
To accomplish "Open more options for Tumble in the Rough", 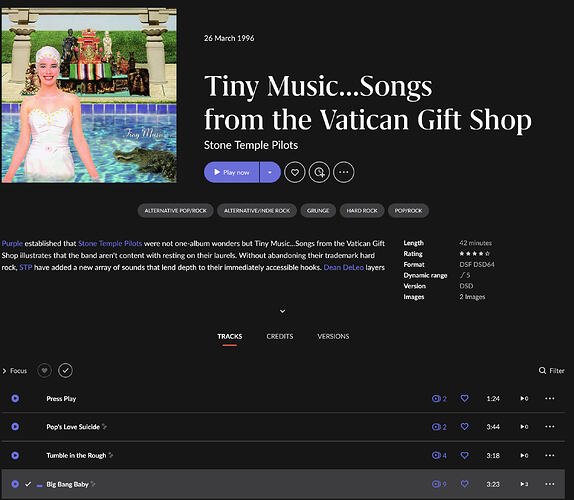I will coord(549,455).
